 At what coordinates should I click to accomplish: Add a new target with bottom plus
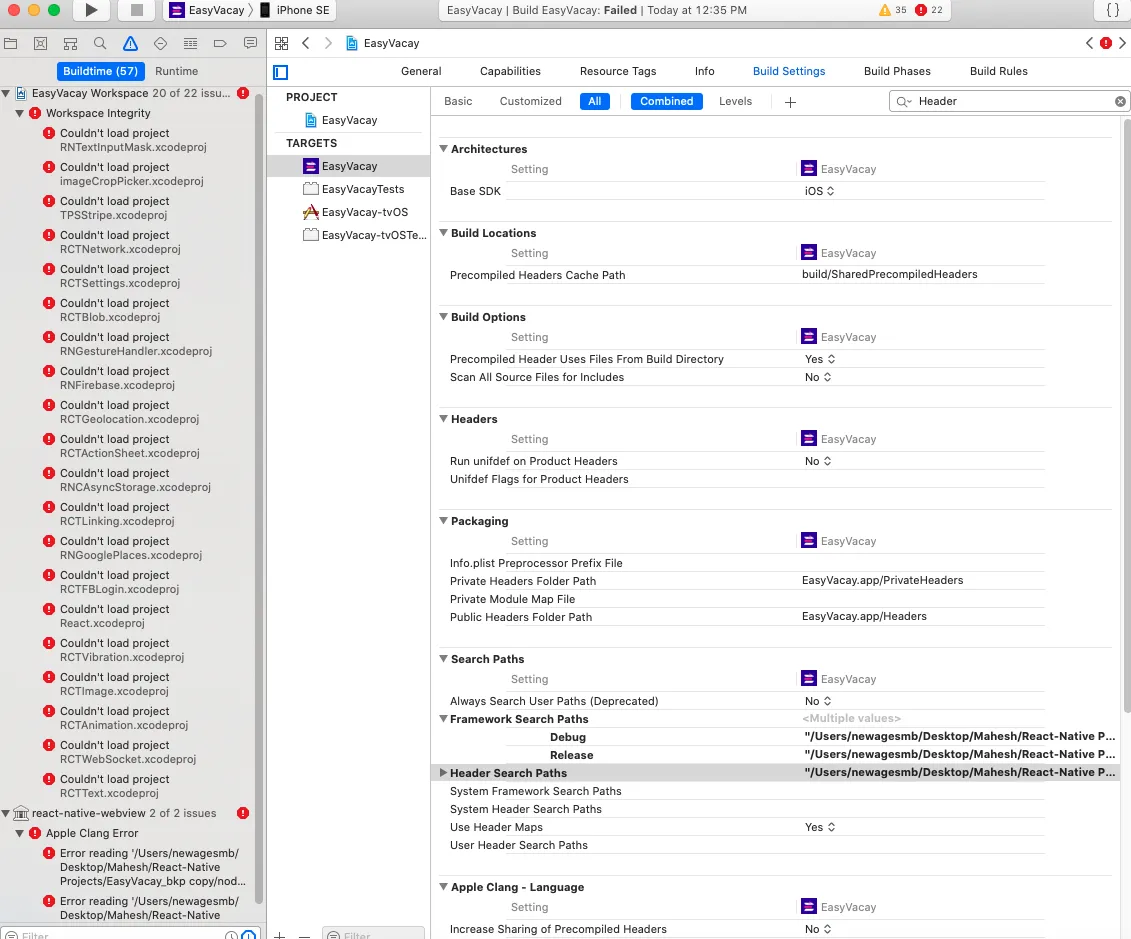pyautogui.click(x=280, y=935)
